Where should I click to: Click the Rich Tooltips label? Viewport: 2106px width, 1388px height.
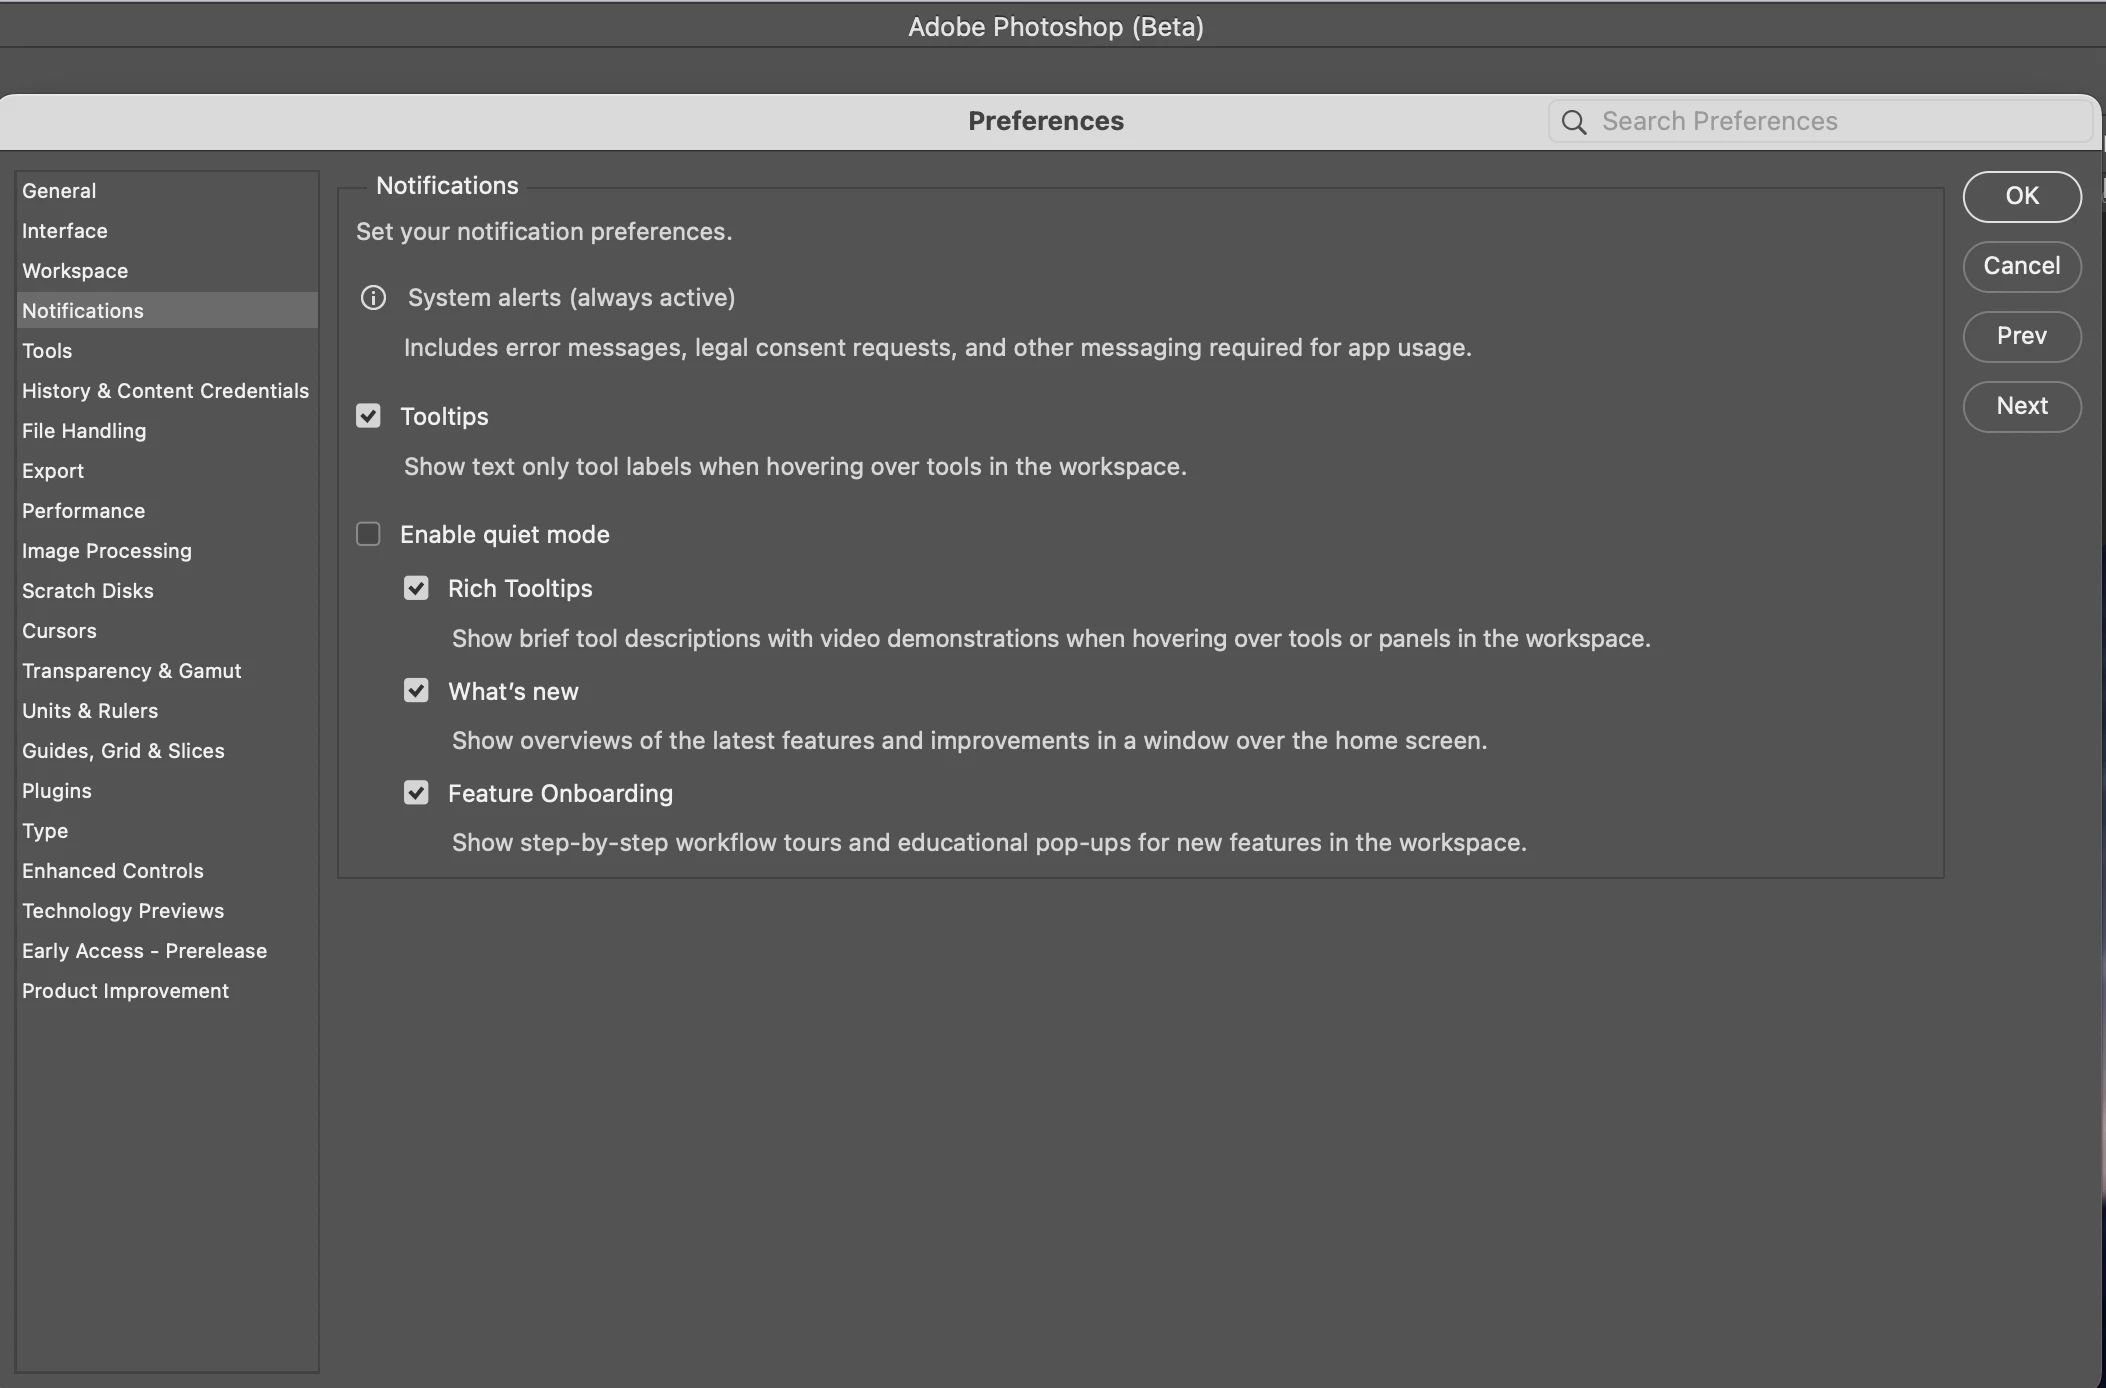[520, 589]
